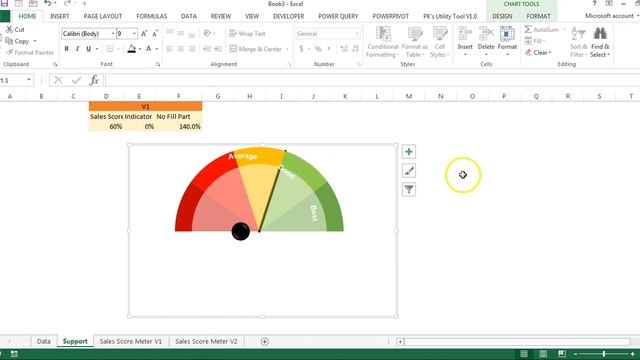Click the Undo arrow
Image resolution: width=640 pixels, height=360 pixels.
48,4
